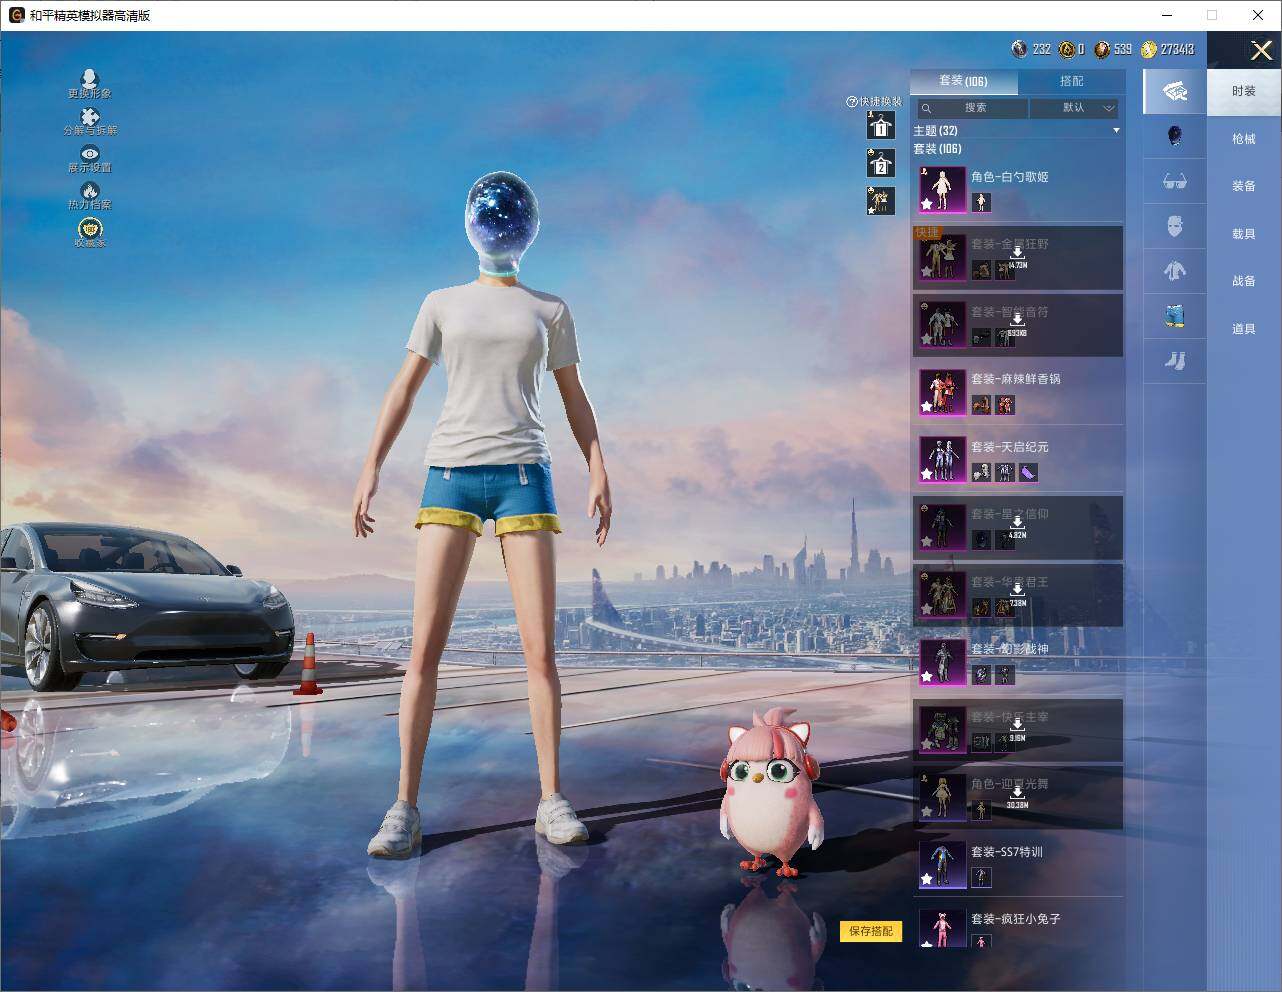Open 收藏家 collector badge icon
The height and width of the screenshot is (992, 1282).
coord(90,233)
